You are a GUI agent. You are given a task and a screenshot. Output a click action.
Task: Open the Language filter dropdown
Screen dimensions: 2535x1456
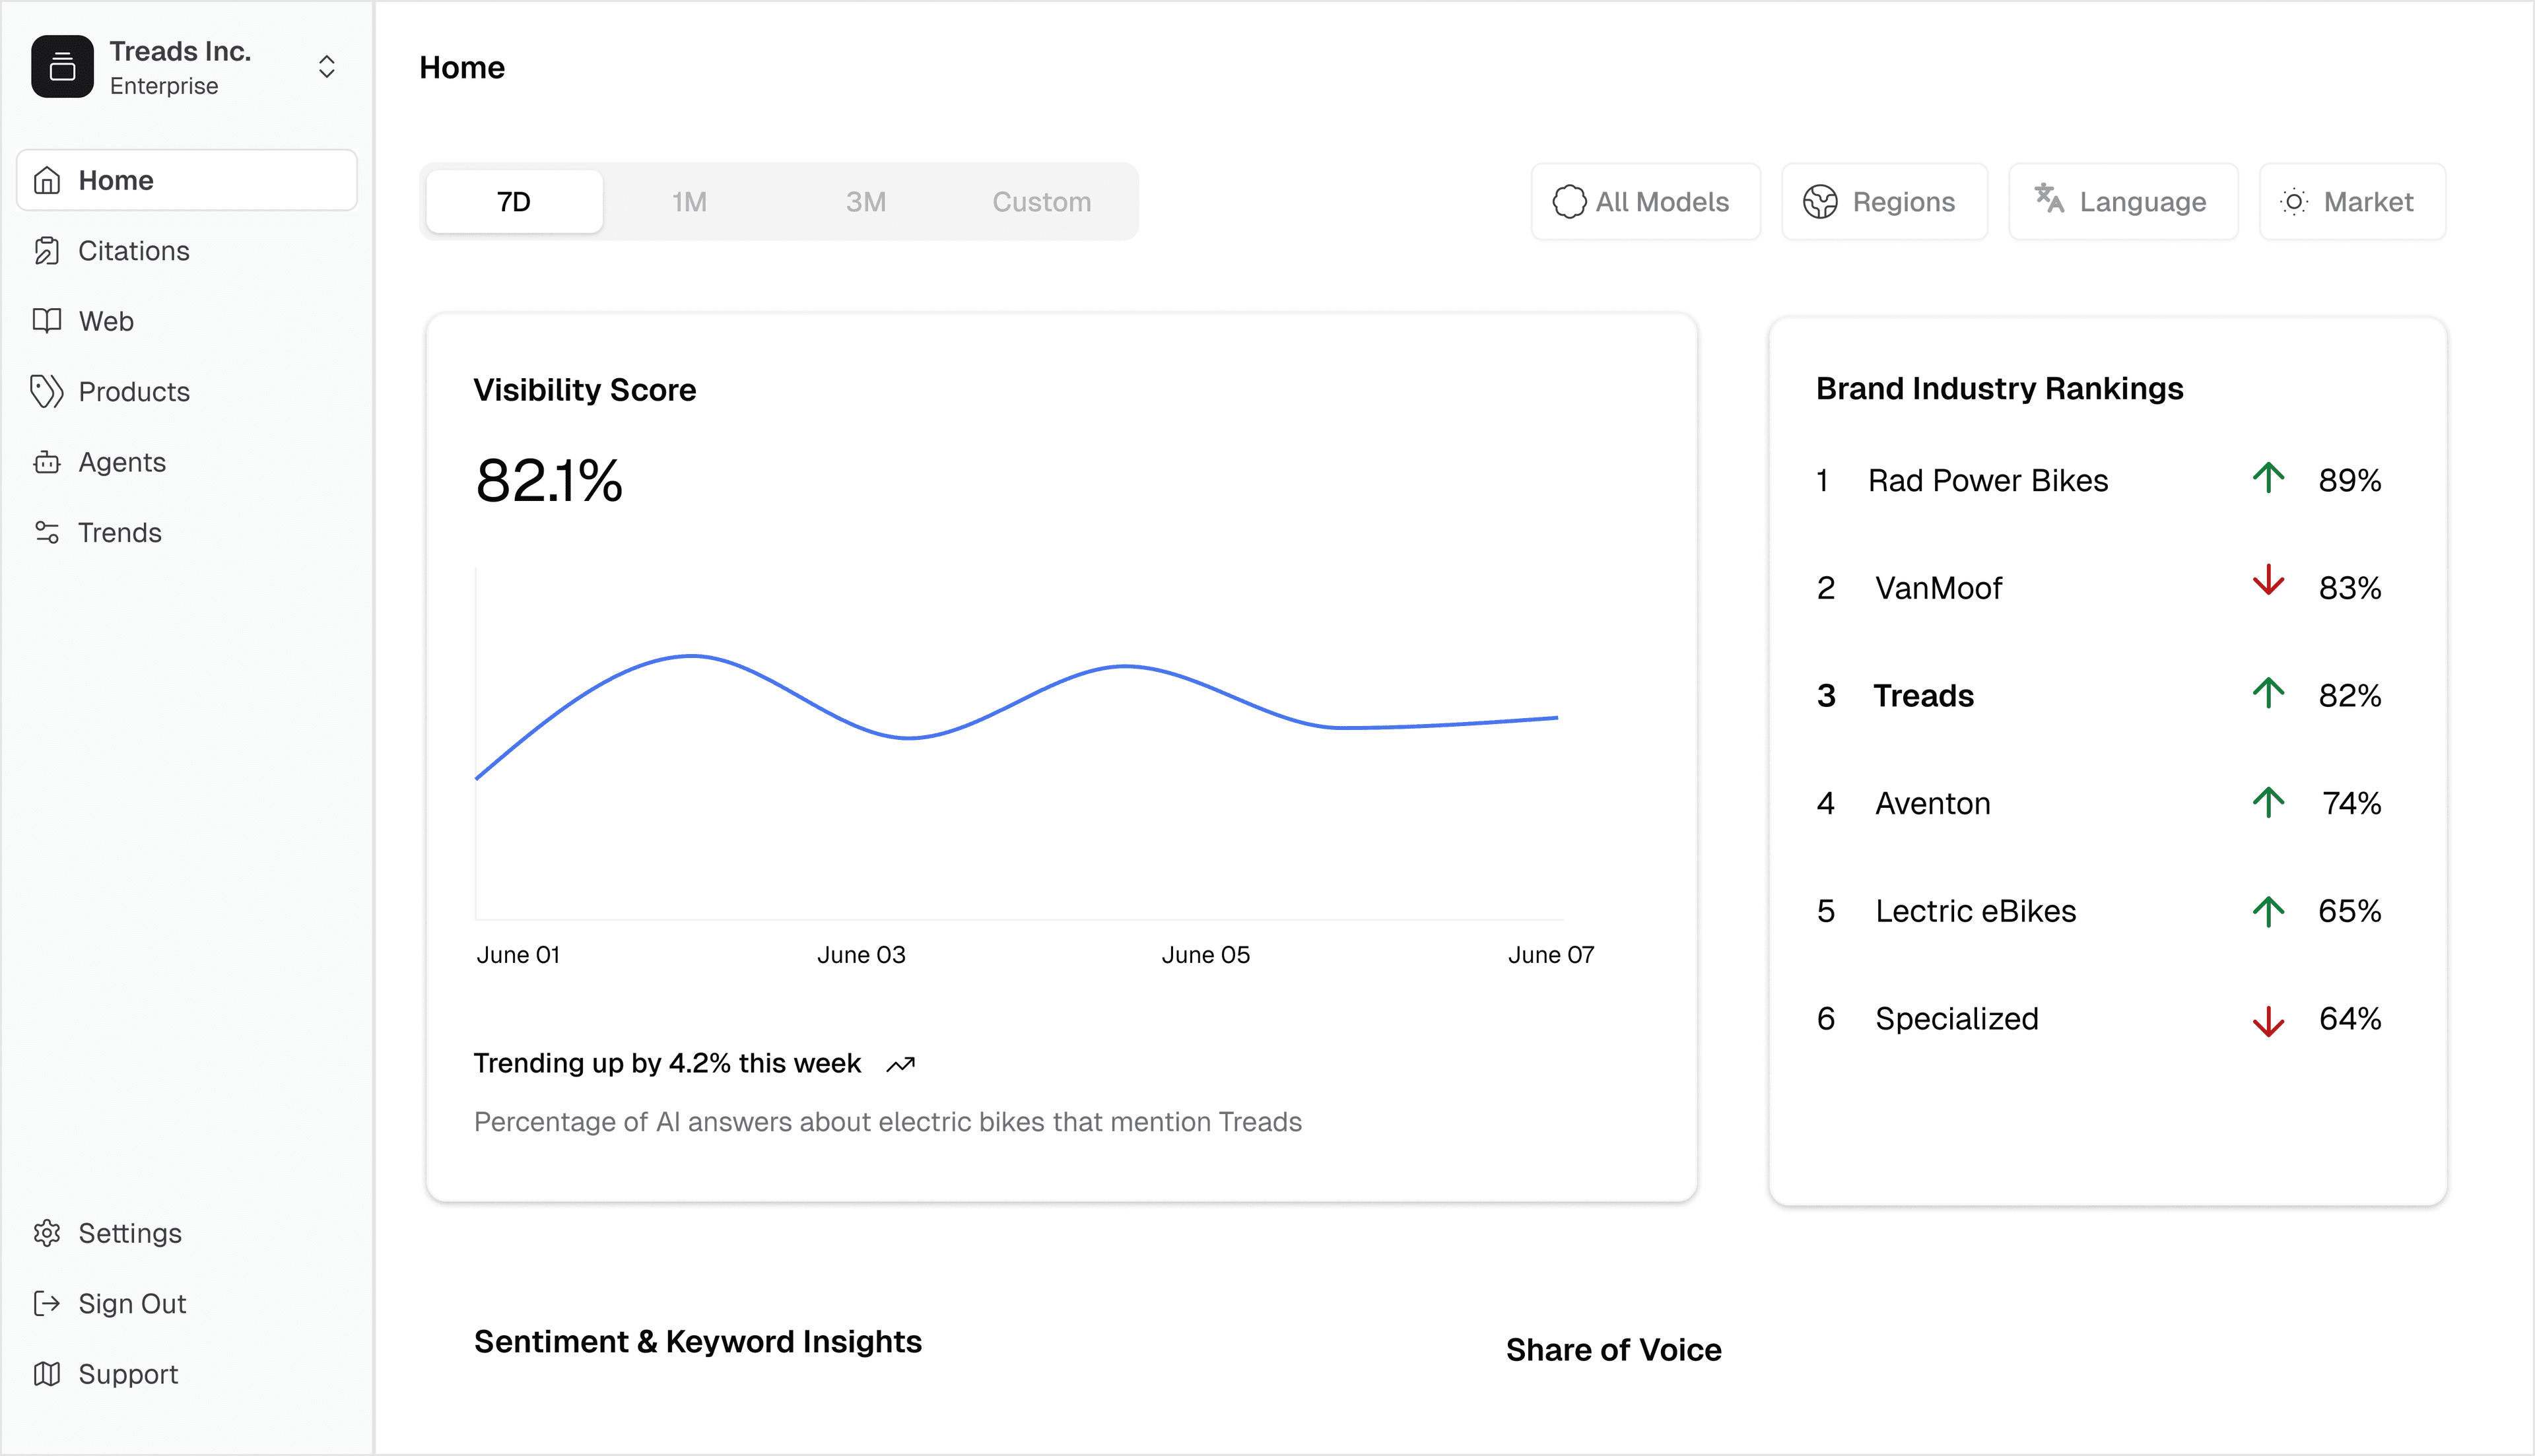click(2123, 202)
